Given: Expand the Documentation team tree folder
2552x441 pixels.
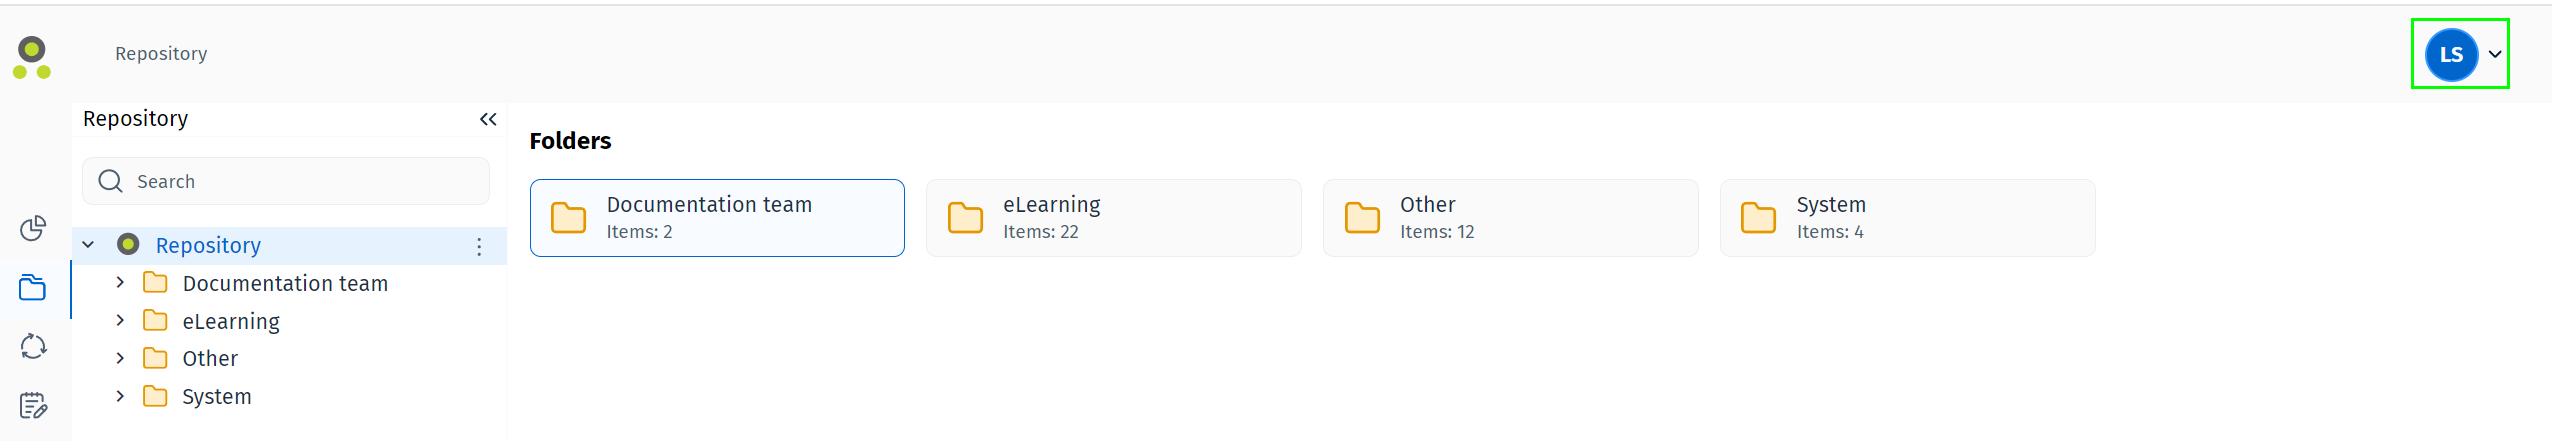Looking at the screenshot, I should [120, 283].
